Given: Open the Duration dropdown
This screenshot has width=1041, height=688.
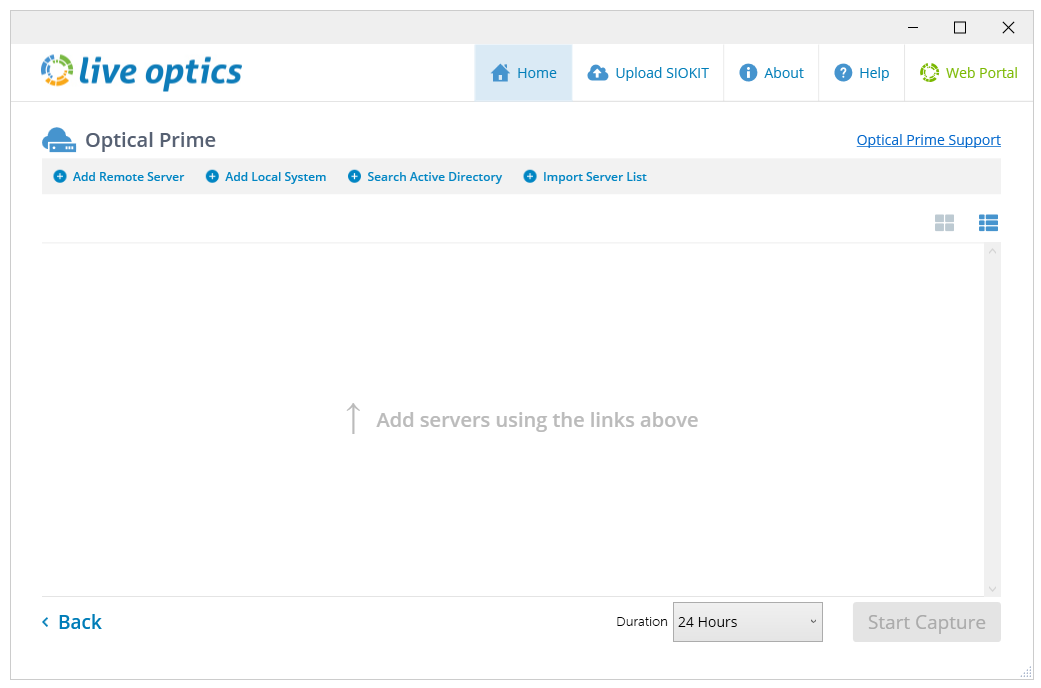Looking at the screenshot, I should 747,621.
